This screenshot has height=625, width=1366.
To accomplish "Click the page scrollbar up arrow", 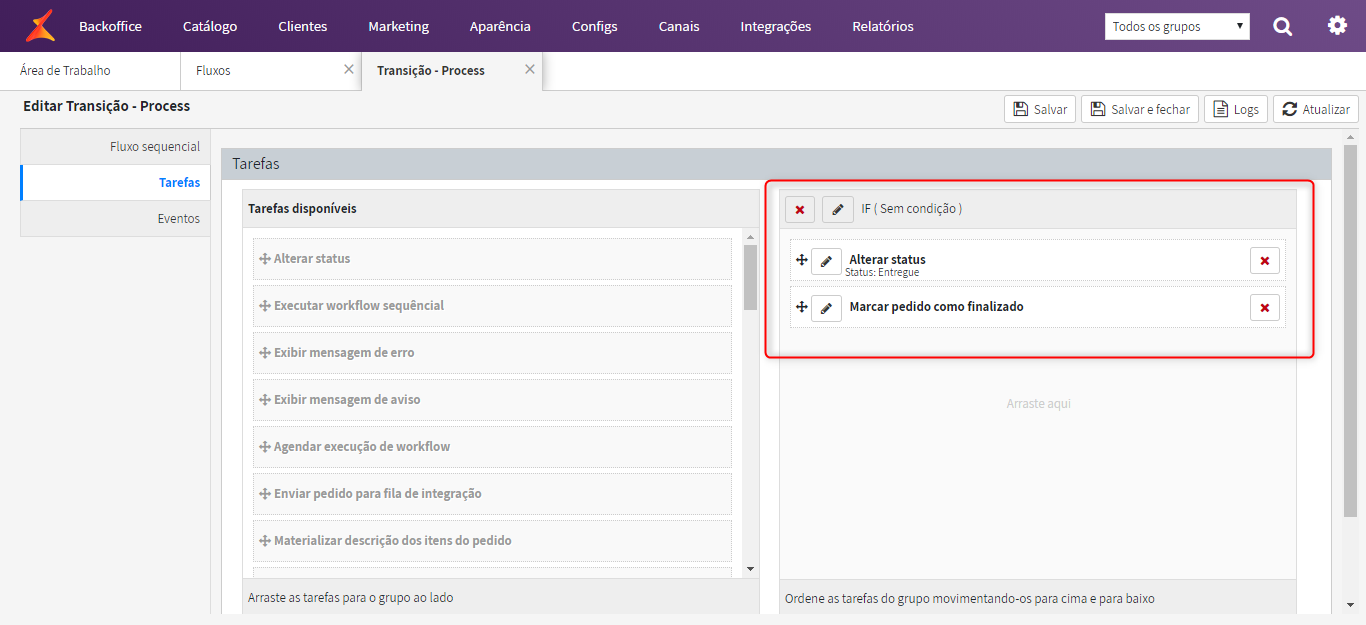I will 1350,137.
